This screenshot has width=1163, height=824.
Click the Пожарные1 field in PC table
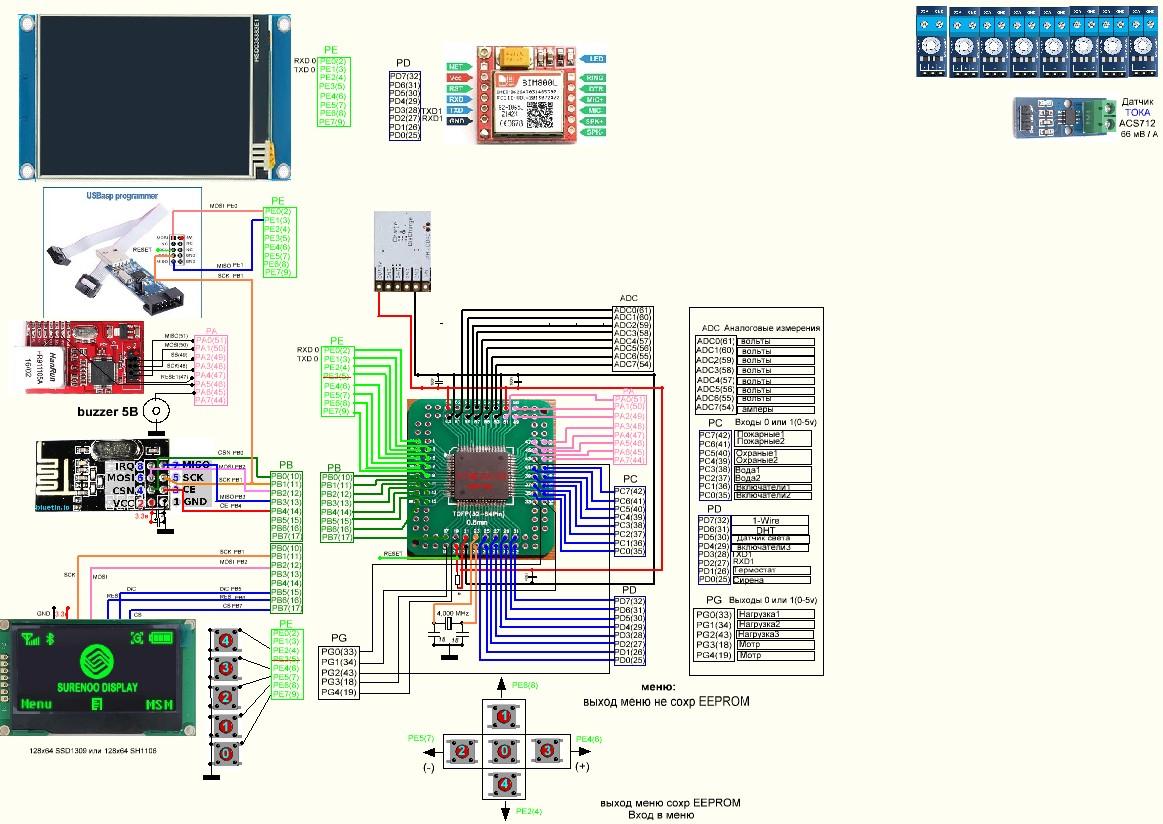click(775, 434)
